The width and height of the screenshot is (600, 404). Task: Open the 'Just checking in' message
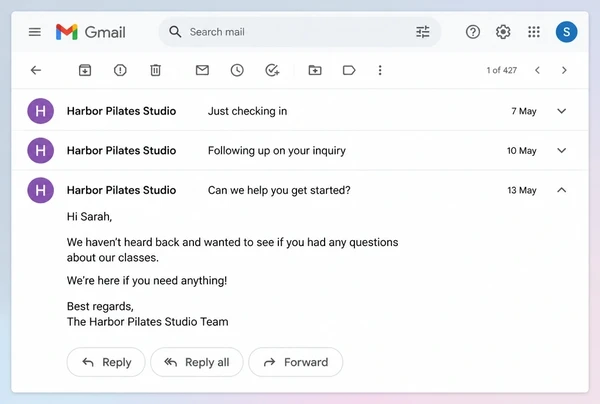click(300, 111)
